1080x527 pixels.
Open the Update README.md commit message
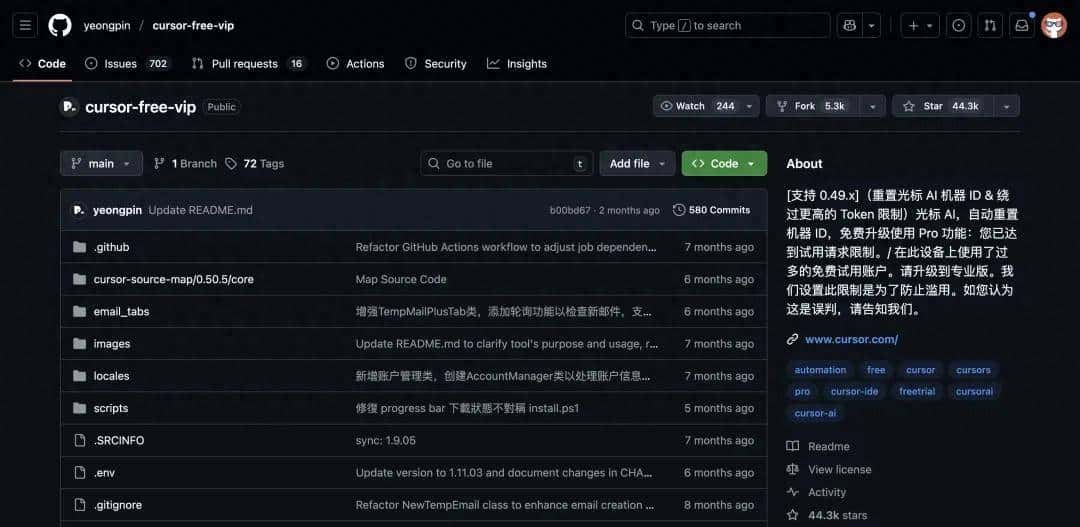[x=200, y=210]
